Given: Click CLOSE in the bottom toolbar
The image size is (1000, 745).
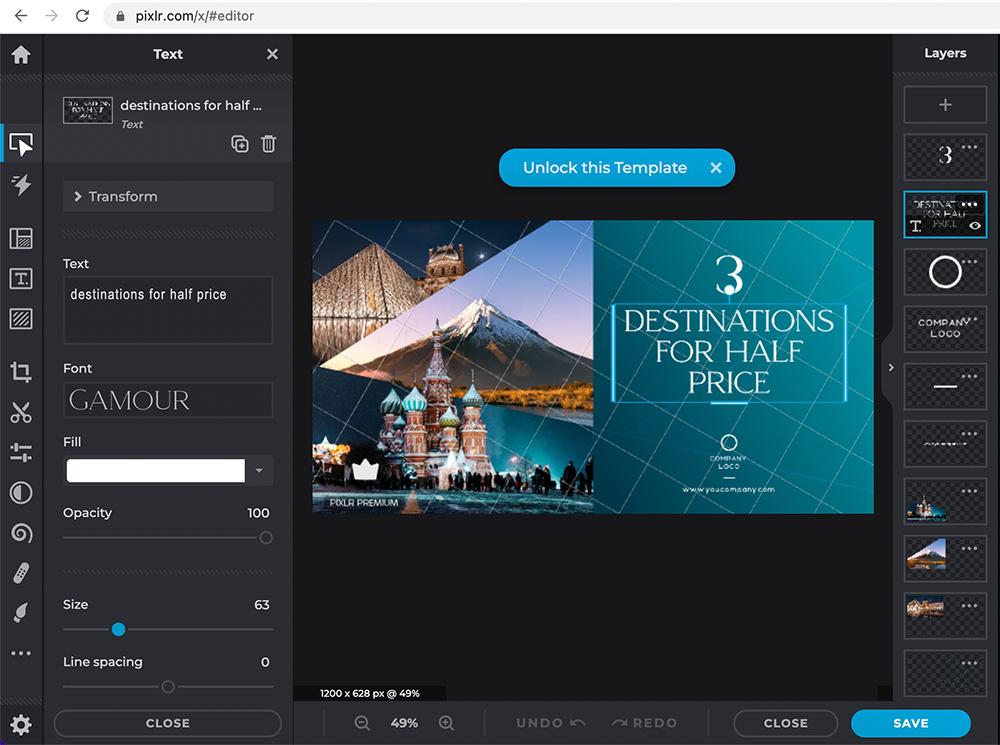Looking at the screenshot, I should pos(786,723).
